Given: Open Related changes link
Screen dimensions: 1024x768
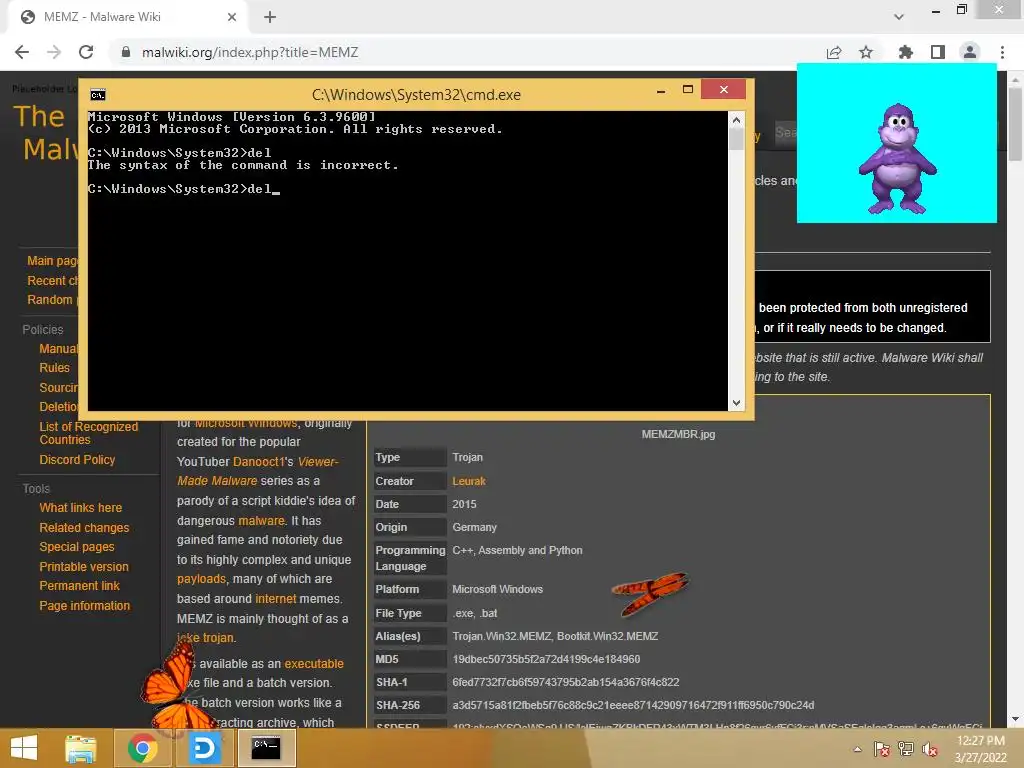Looking at the screenshot, I should click(84, 528).
